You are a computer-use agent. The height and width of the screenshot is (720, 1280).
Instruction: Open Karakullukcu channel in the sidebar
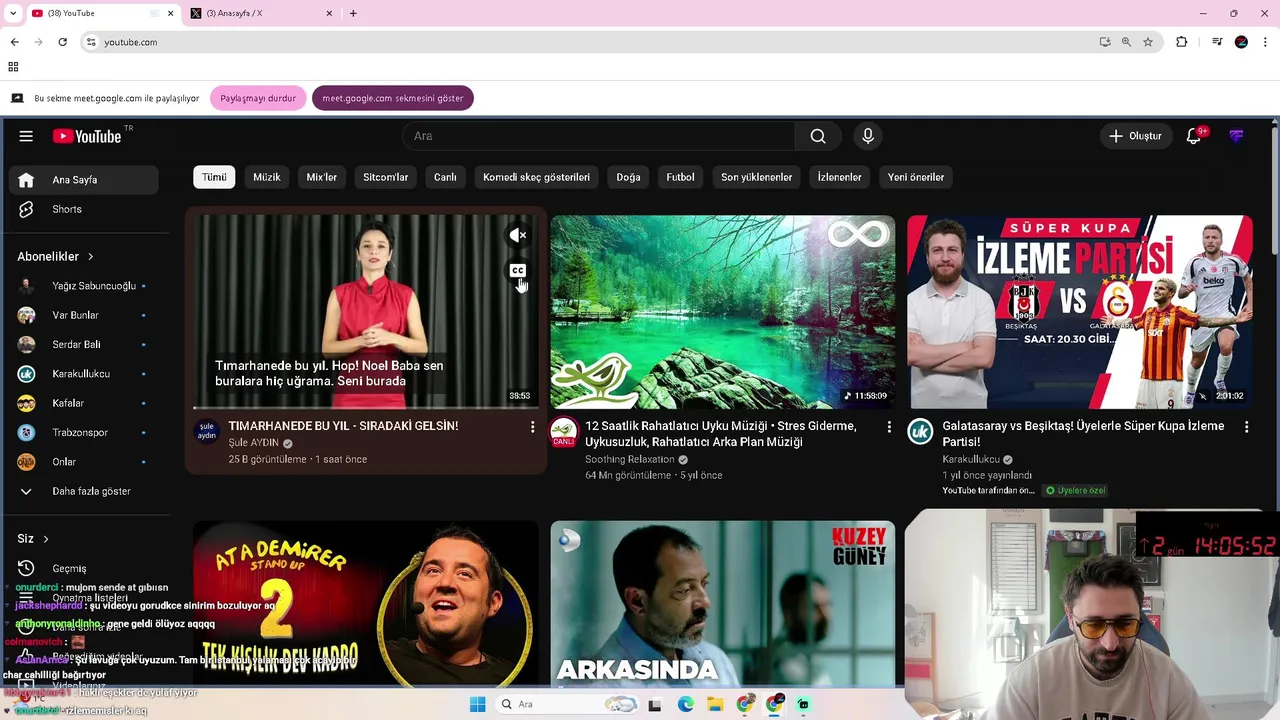[84, 374]
